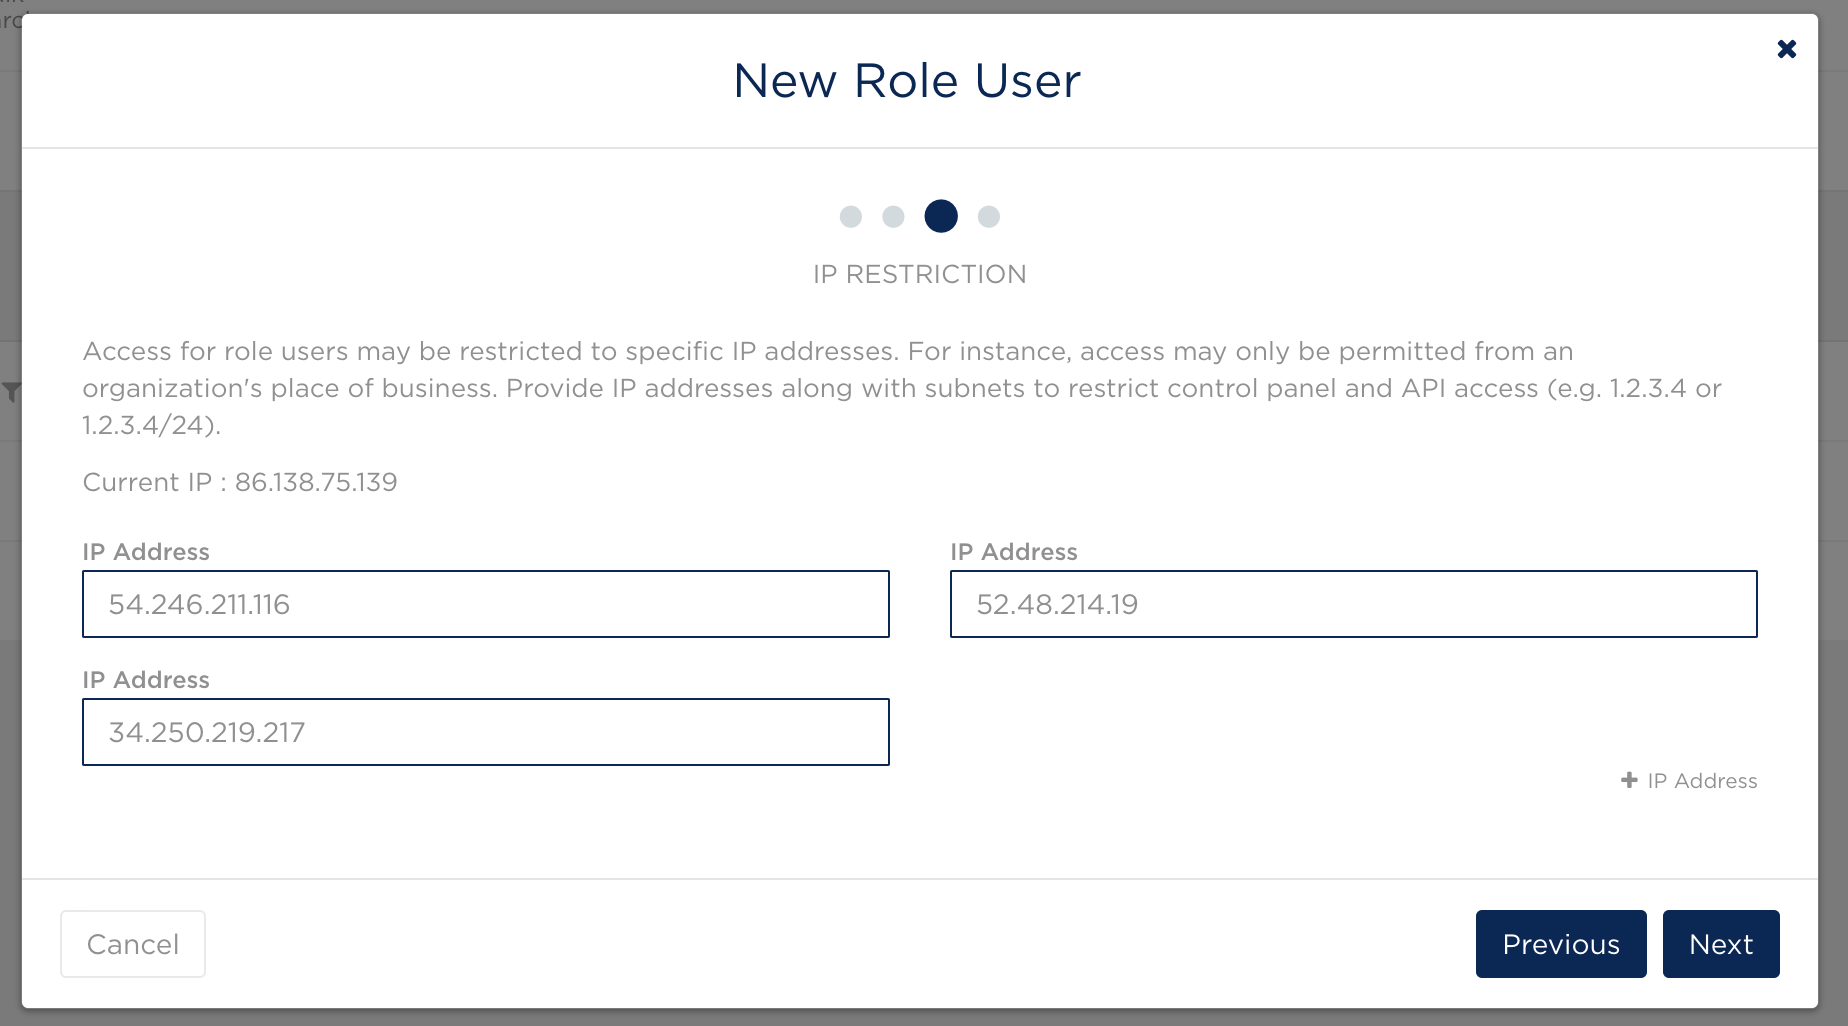This screenshot has height=1026, width=1848.
Task: Skip to the fourth step indicator dot
Action: point(989,216)
